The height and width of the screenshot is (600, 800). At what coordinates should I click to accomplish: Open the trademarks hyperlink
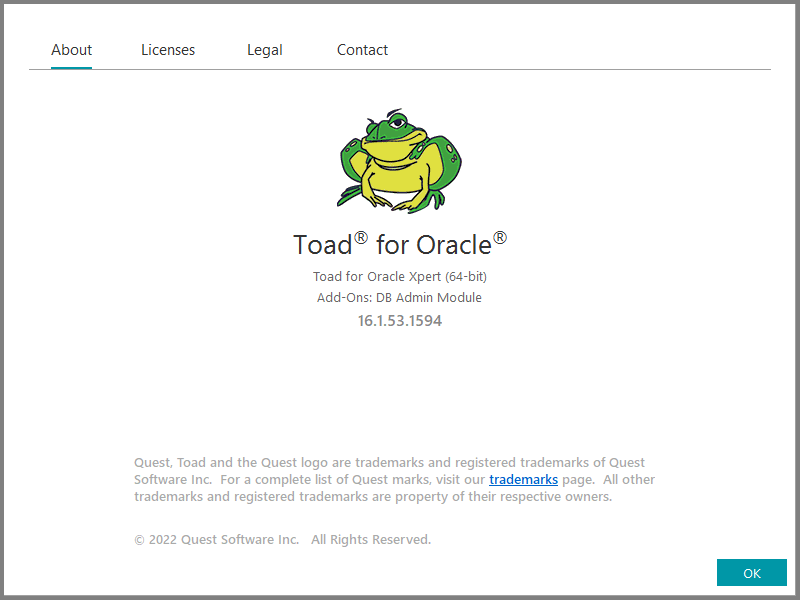click(x=523, y=480)
